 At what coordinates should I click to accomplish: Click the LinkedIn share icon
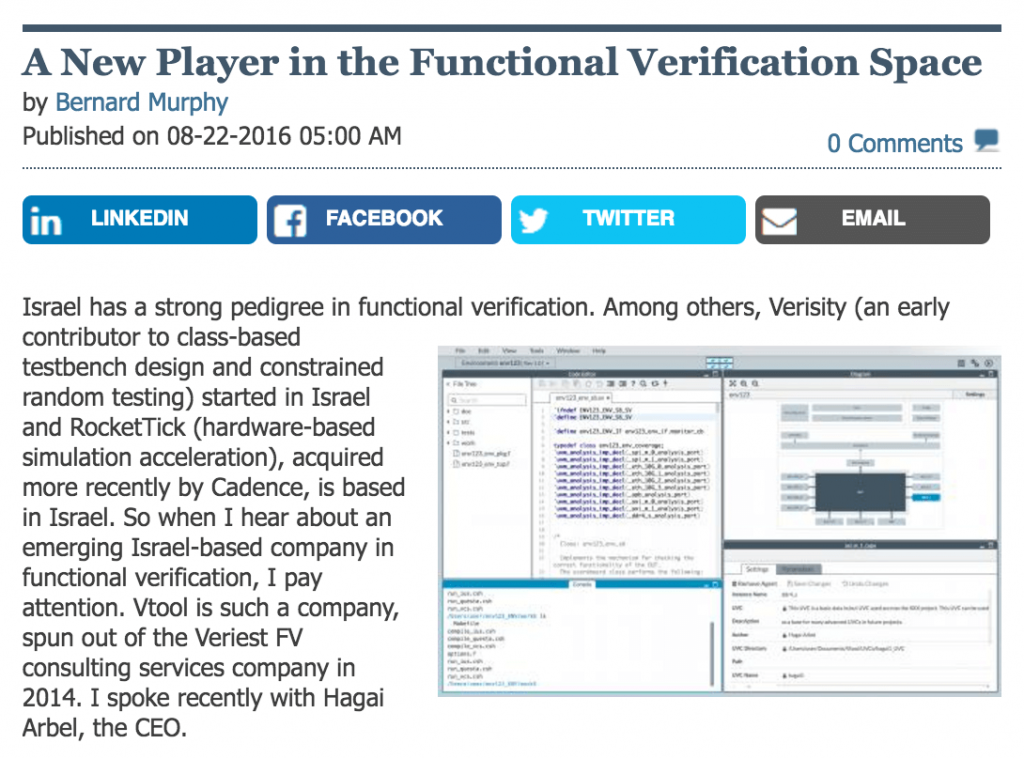point(48,219)
